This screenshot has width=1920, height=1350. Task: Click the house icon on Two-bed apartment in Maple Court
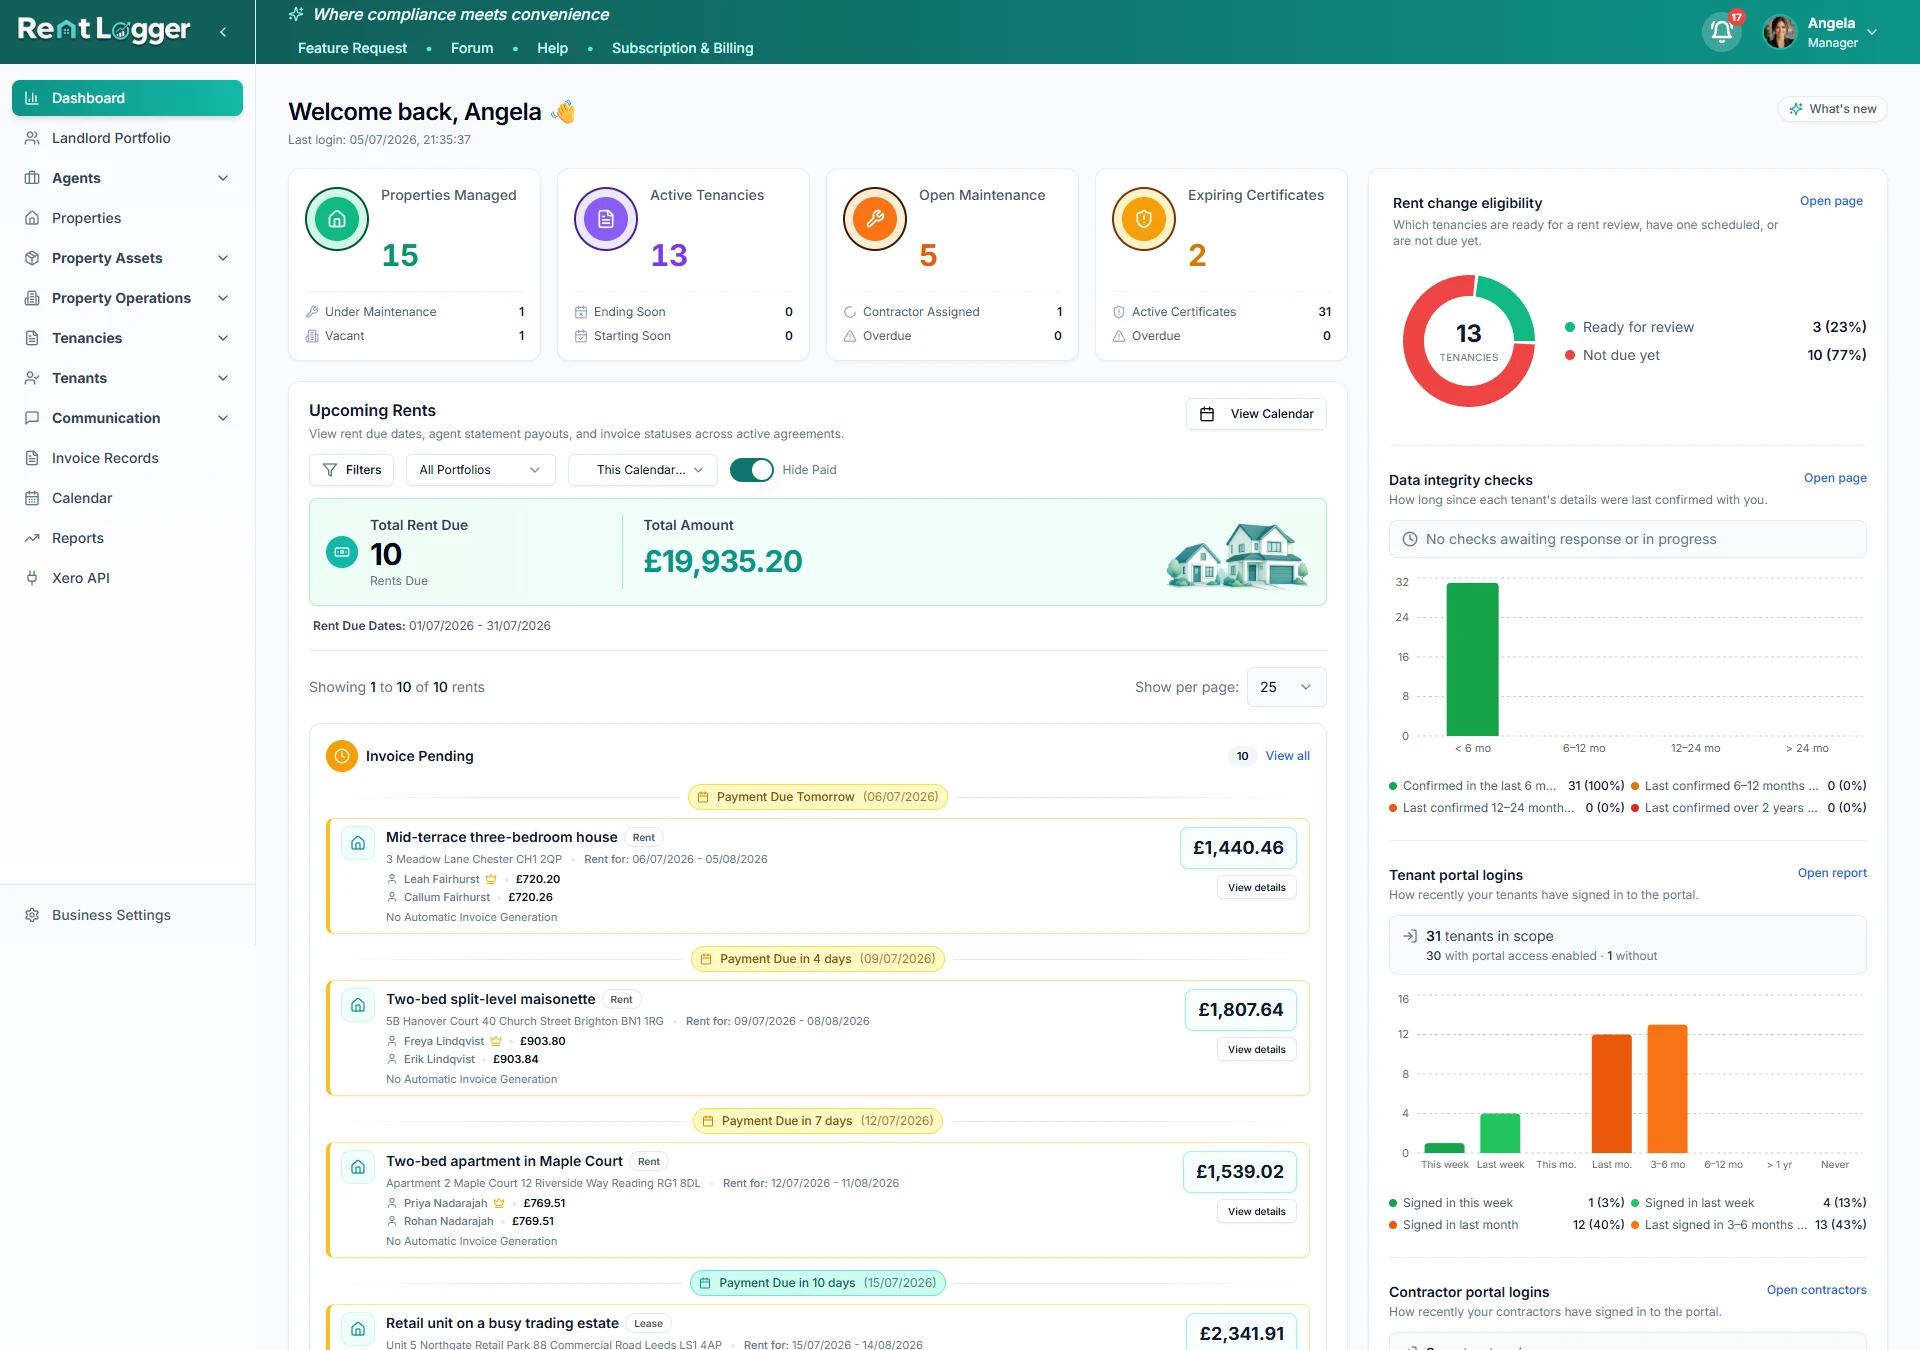click(358, 1167)
